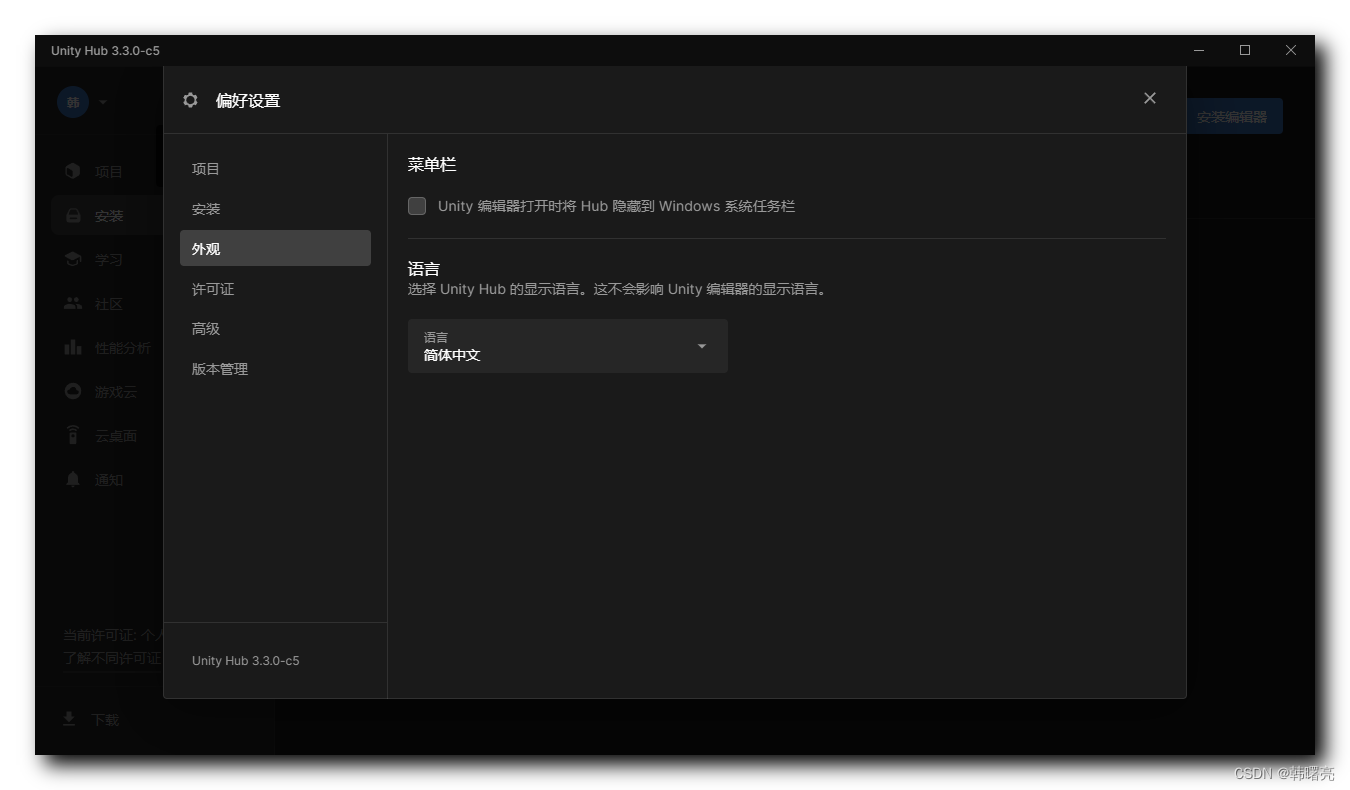Click the Unity Hub 3.3.0-c5 version text in dialog

point(246,661)
